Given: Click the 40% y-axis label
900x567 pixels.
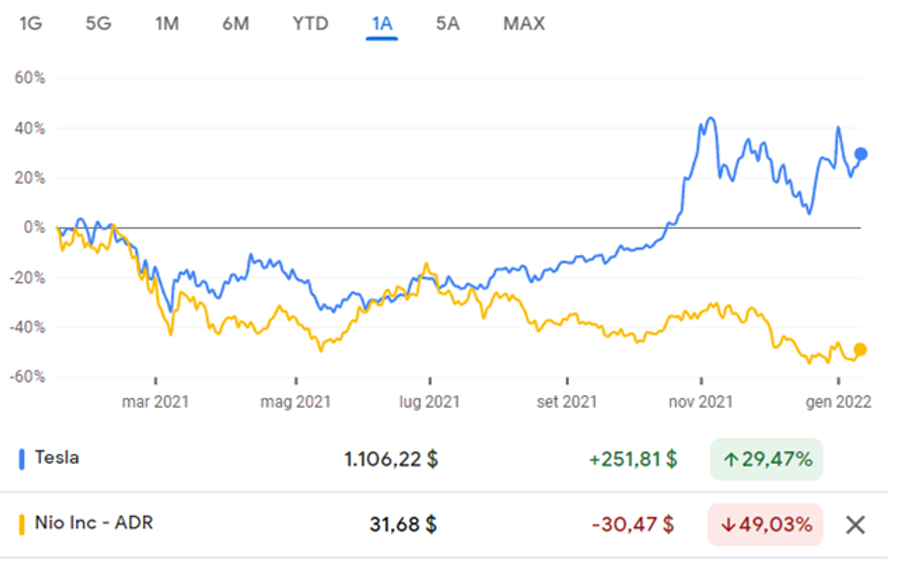Looking at the screenshot, I should tap(30, 128).
